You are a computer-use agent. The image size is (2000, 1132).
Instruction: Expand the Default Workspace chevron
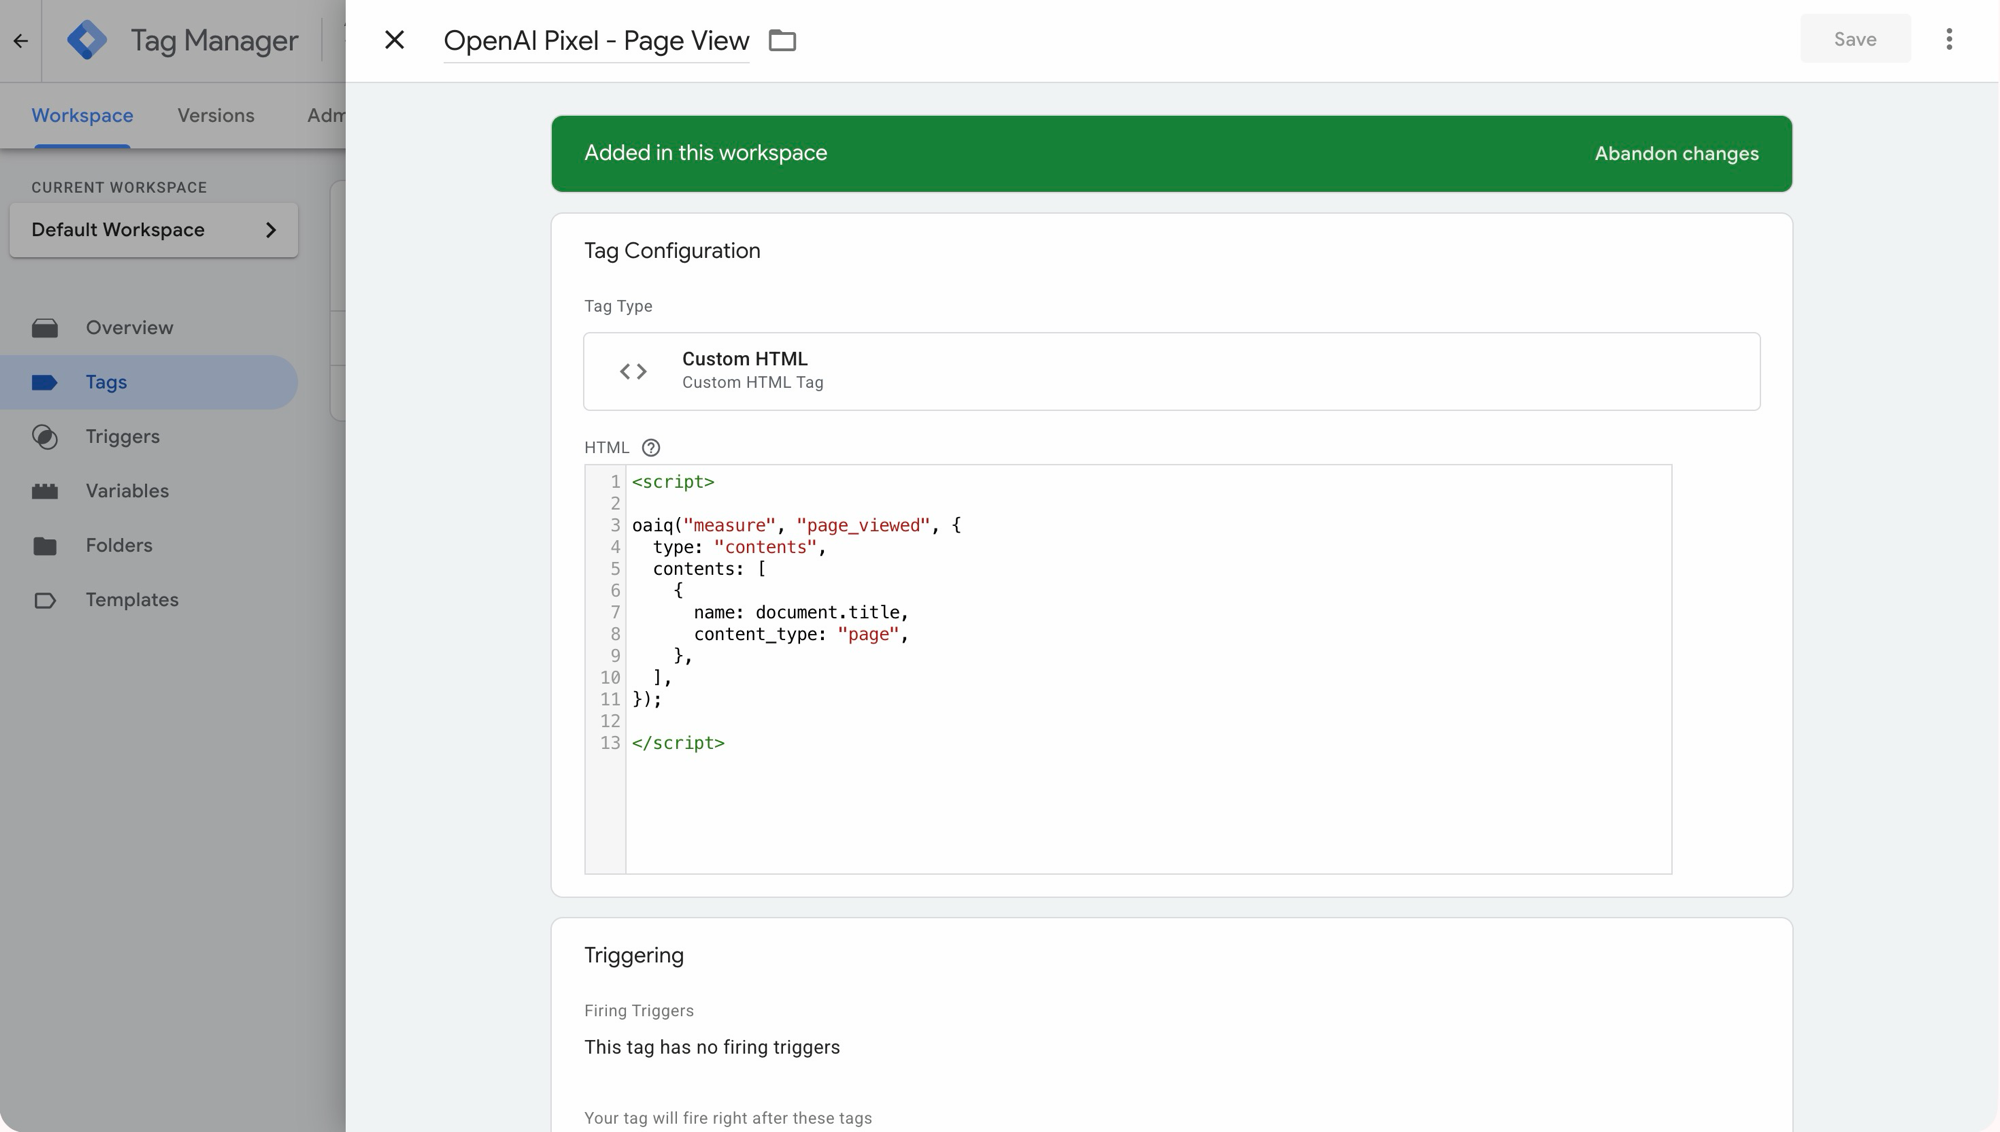point(271,230)
